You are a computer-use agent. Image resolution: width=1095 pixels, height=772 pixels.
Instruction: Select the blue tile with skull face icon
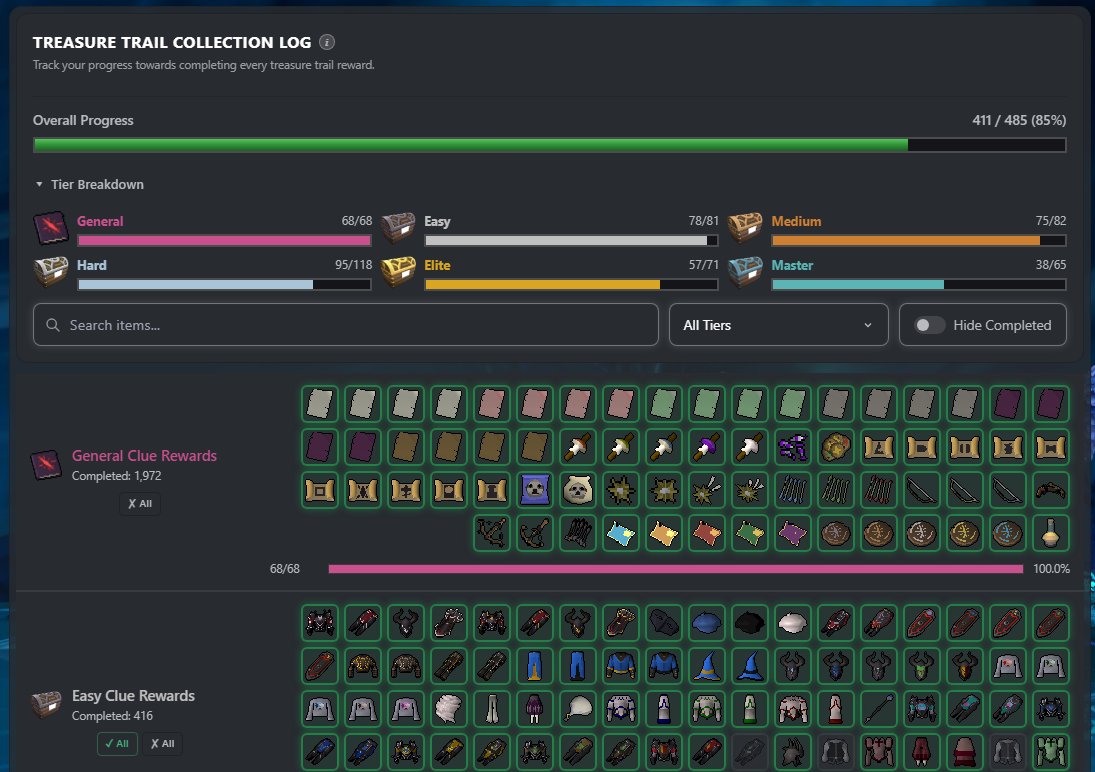tap(535, 490)
